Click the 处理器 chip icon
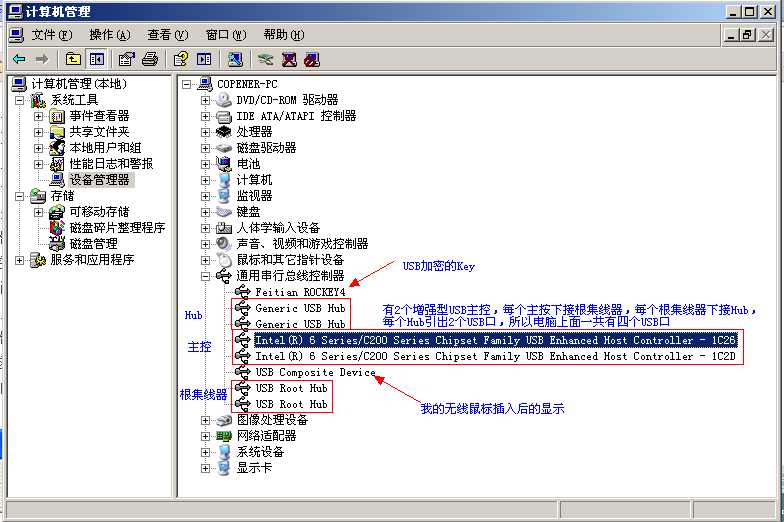The width and height of the screenshot is (784, 522). (224, 132)
